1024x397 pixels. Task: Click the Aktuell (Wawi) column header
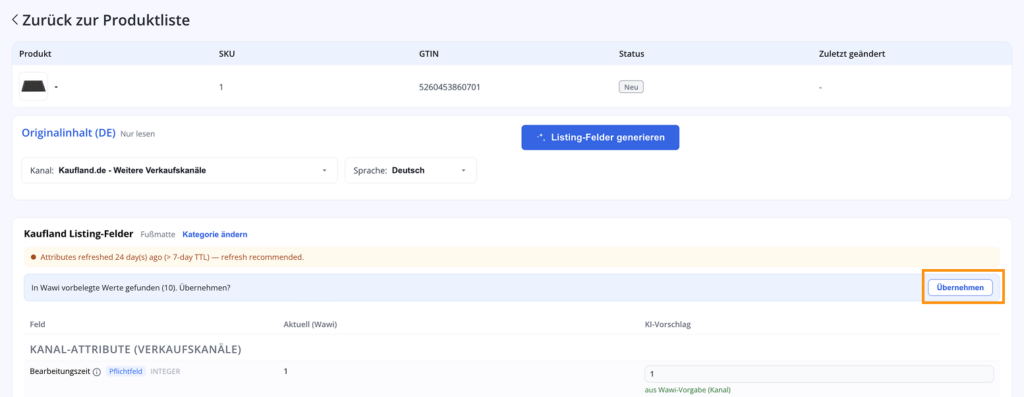pyautogui.click(x=310, y=324)
